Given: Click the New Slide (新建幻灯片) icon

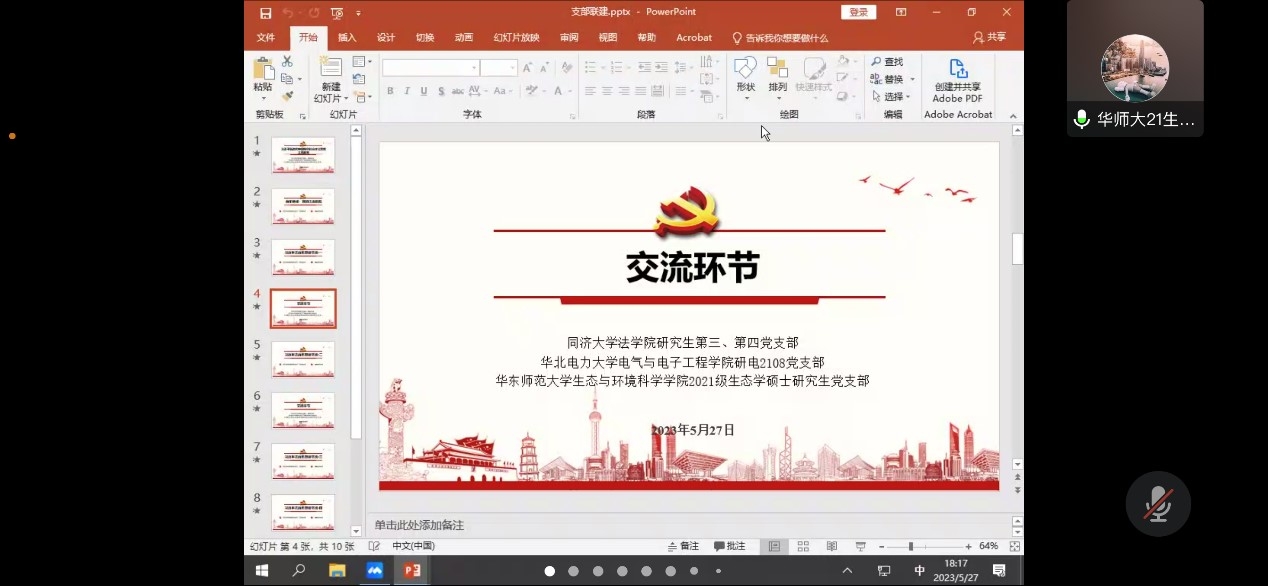Looking at the screenshot, I should pos(330,69).
